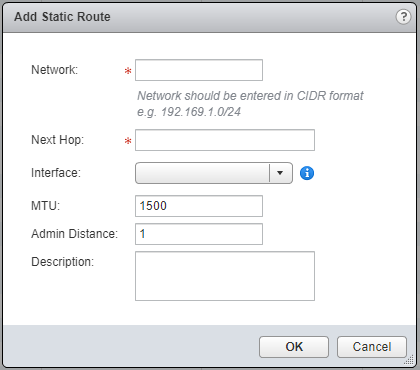420x370 pixels.
Task: Focus the Description text area
Action: (x=225, y=276)
